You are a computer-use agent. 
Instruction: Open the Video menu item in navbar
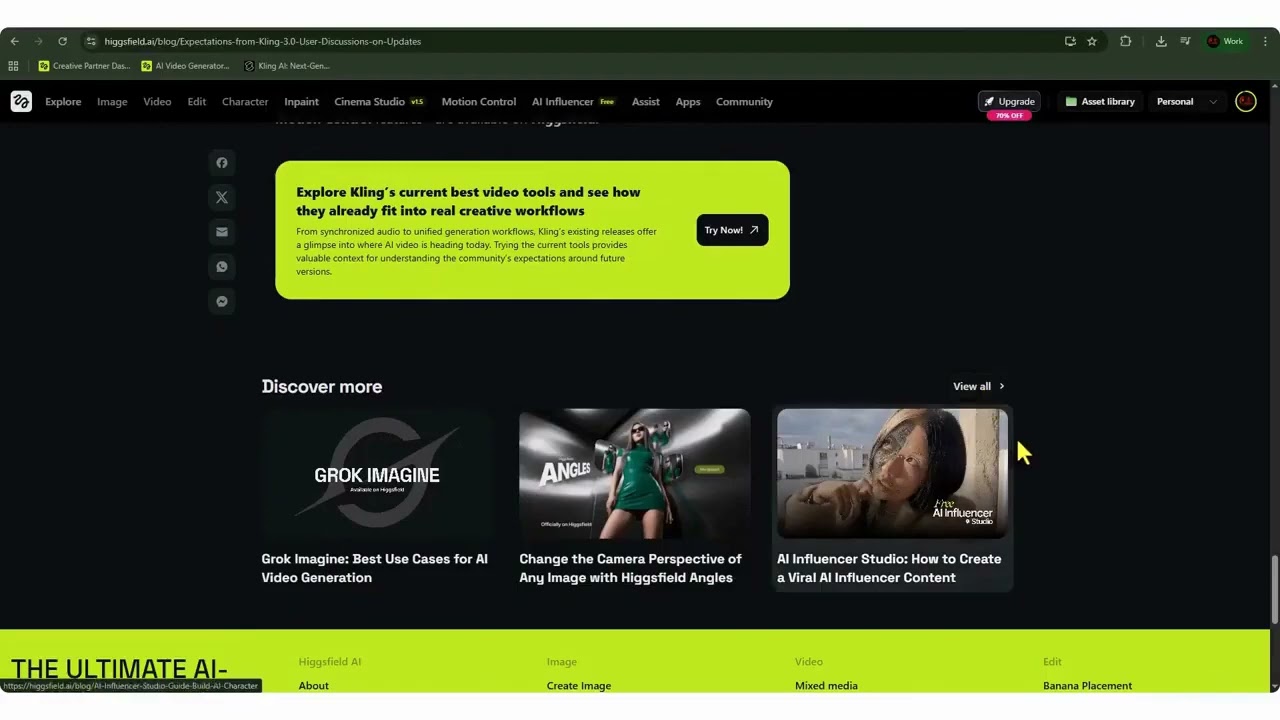157,101
